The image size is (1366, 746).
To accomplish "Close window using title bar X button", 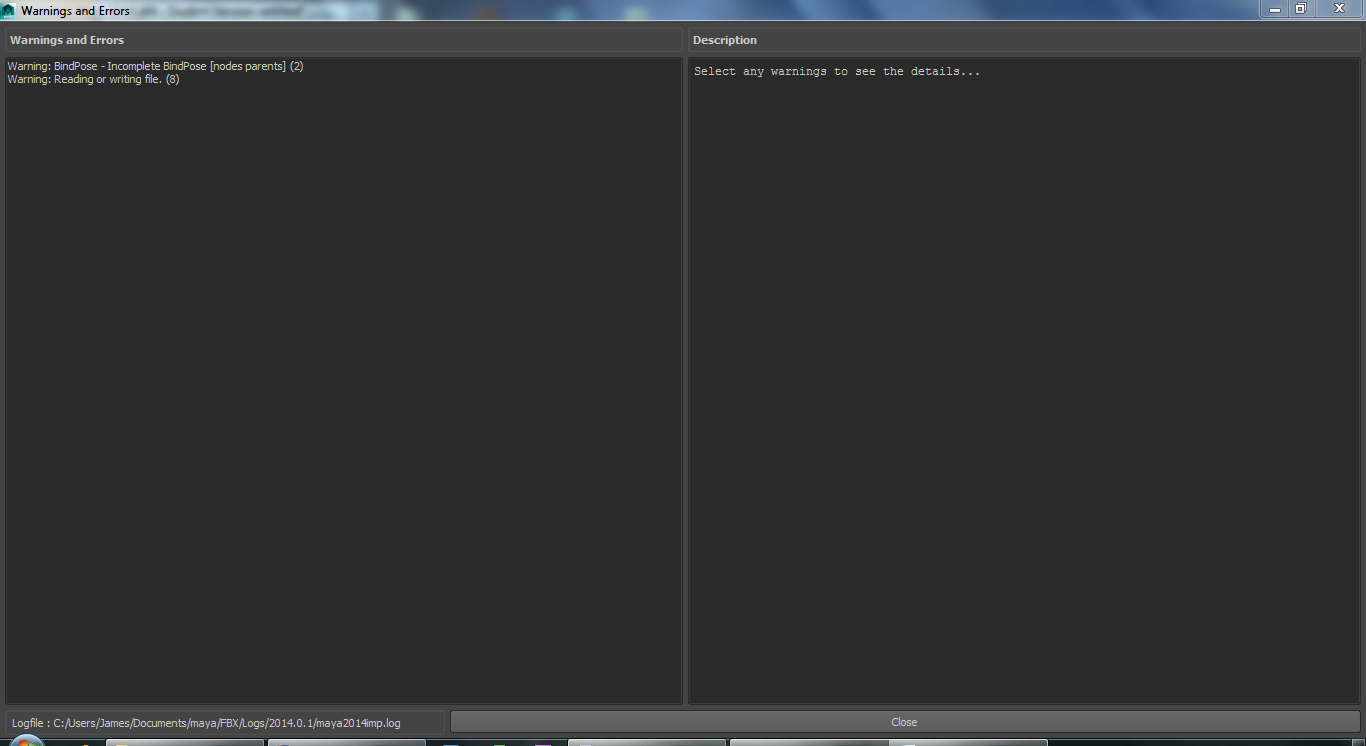I will (x=1339, y=9).
